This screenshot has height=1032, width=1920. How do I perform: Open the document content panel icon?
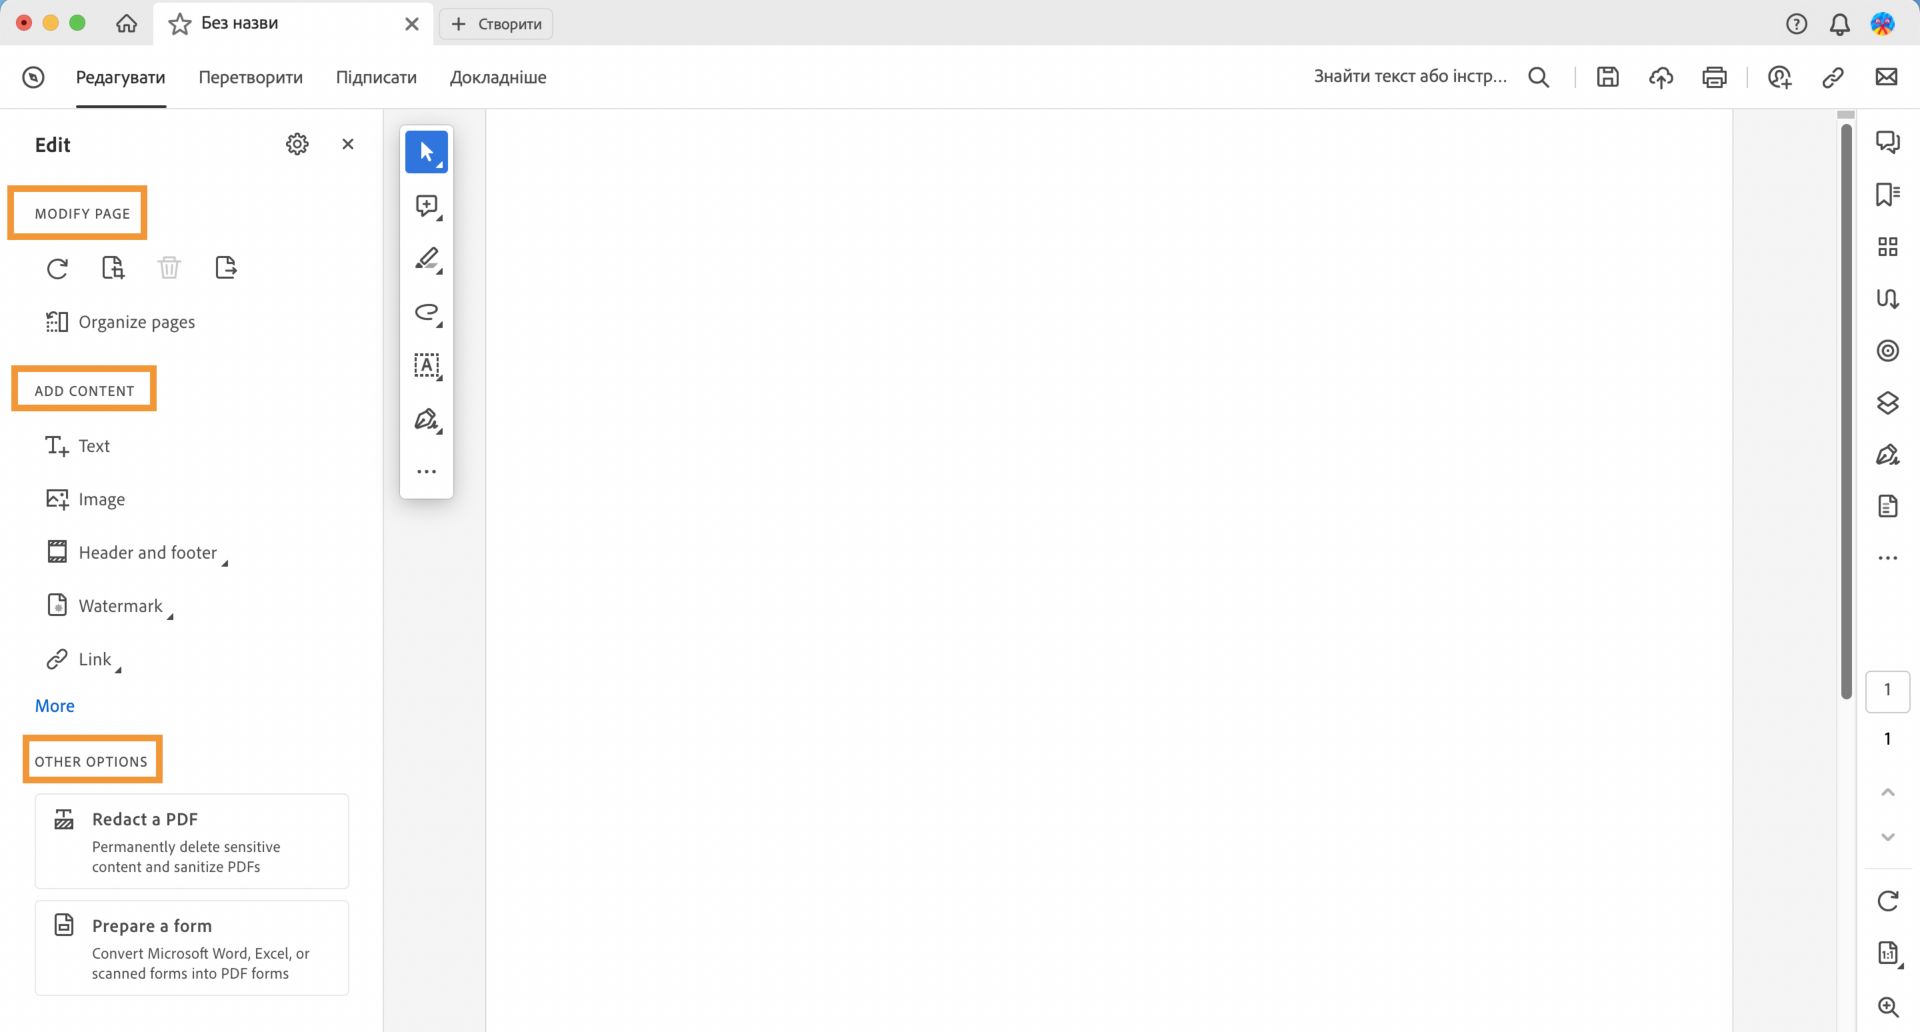1888,507
